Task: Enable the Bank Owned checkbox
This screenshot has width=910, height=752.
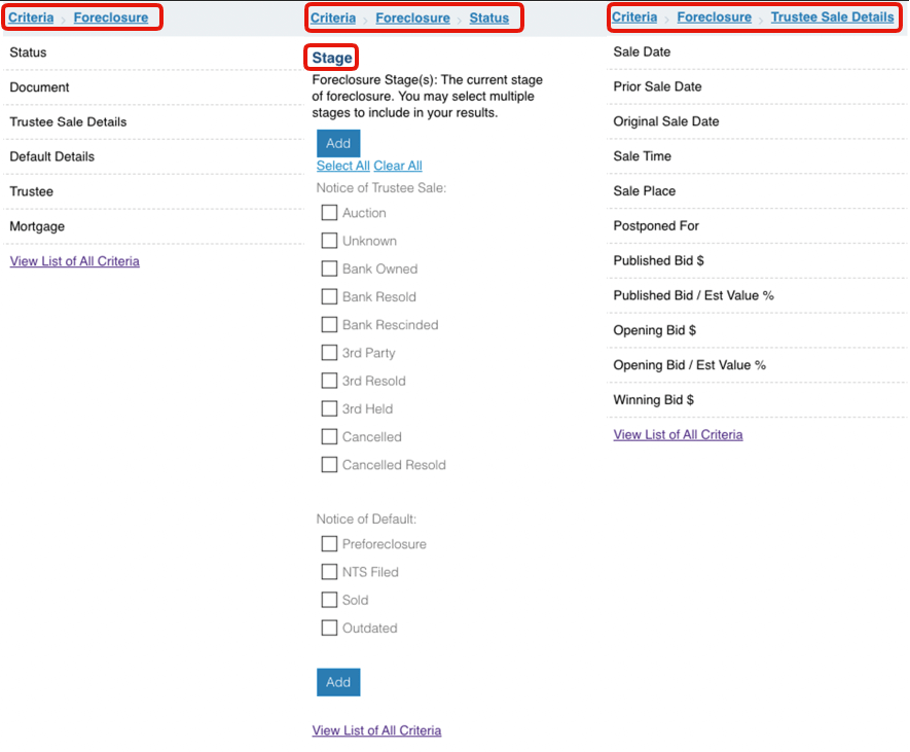Action: click(329, 269)
